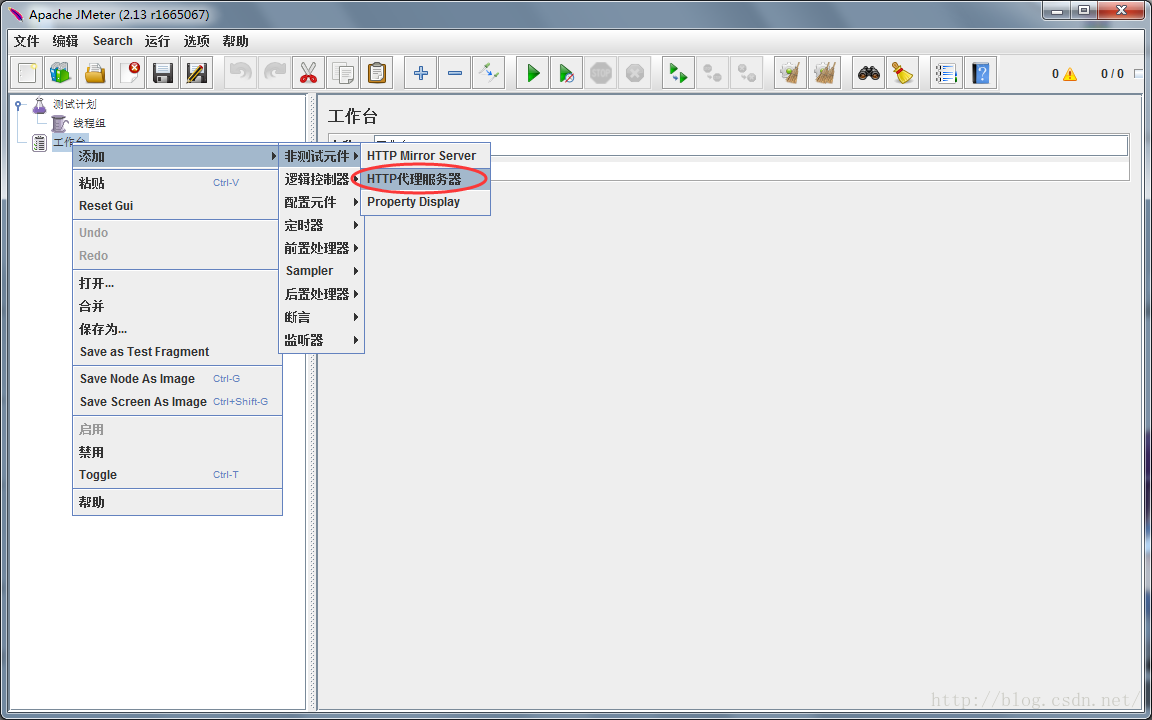Click the Open file folder icon
1152x720 pixels.
[95, 73]
